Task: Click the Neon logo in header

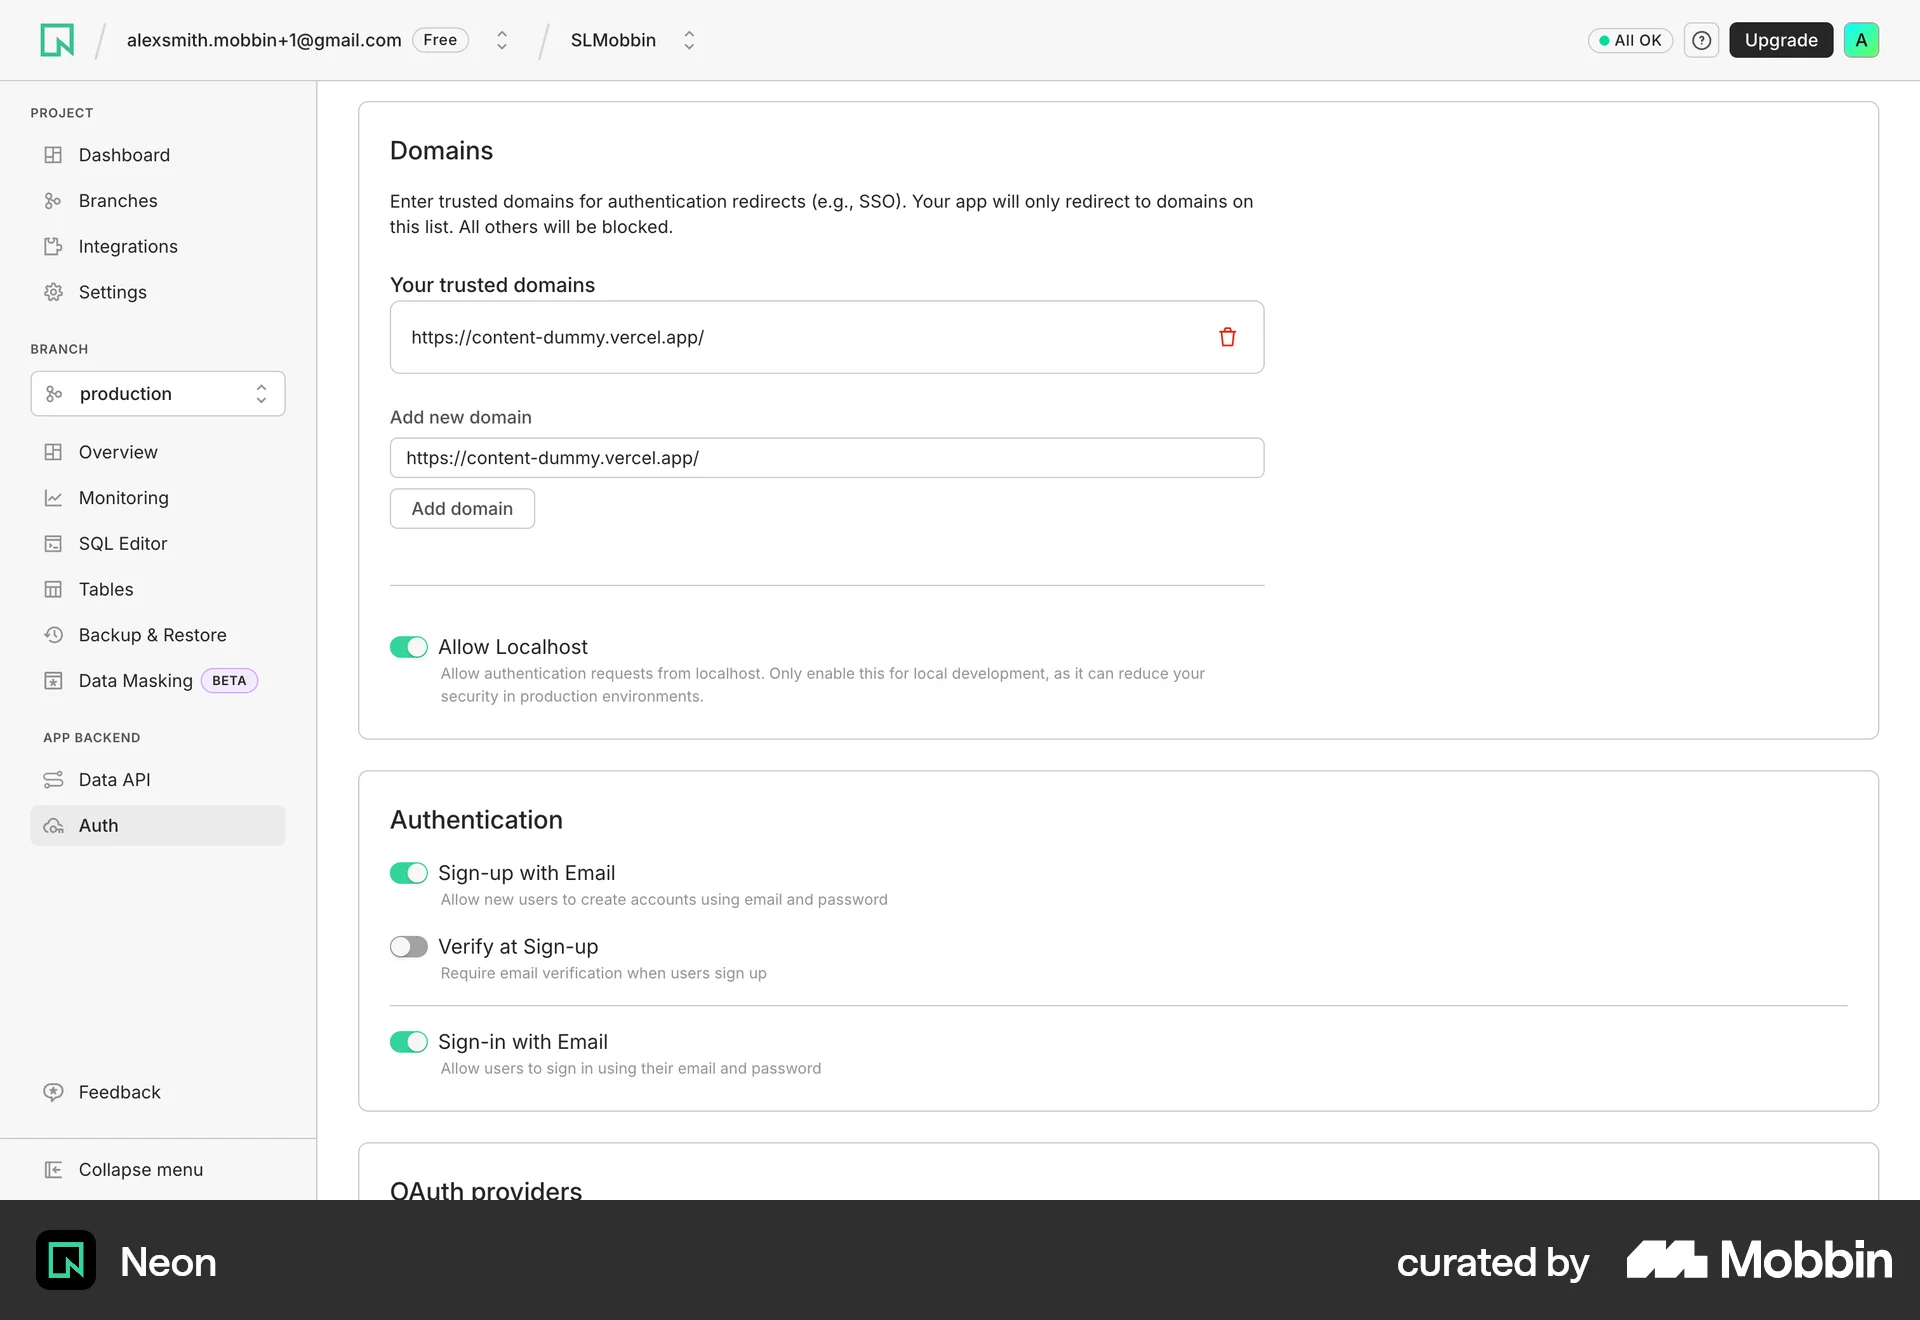Action: tap(57, 40)
